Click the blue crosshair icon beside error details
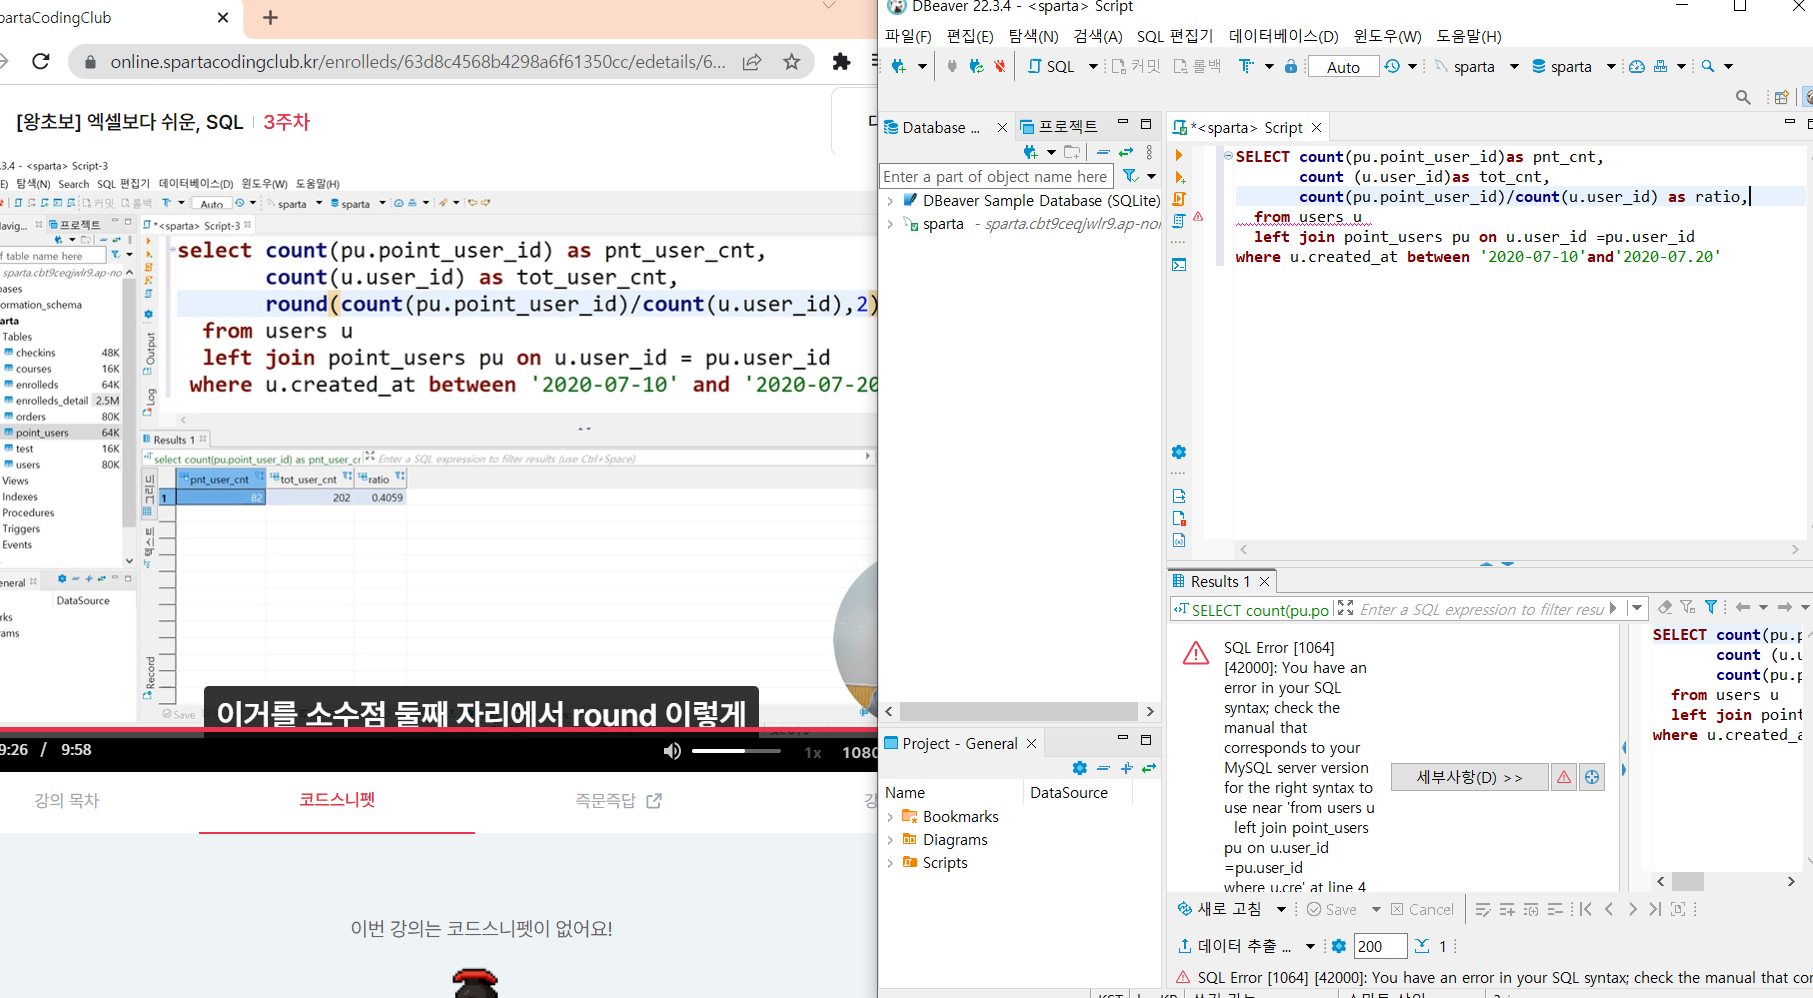Image resolution: width=1813 pixels, height=998 pixels. [x=1592, y=777]
